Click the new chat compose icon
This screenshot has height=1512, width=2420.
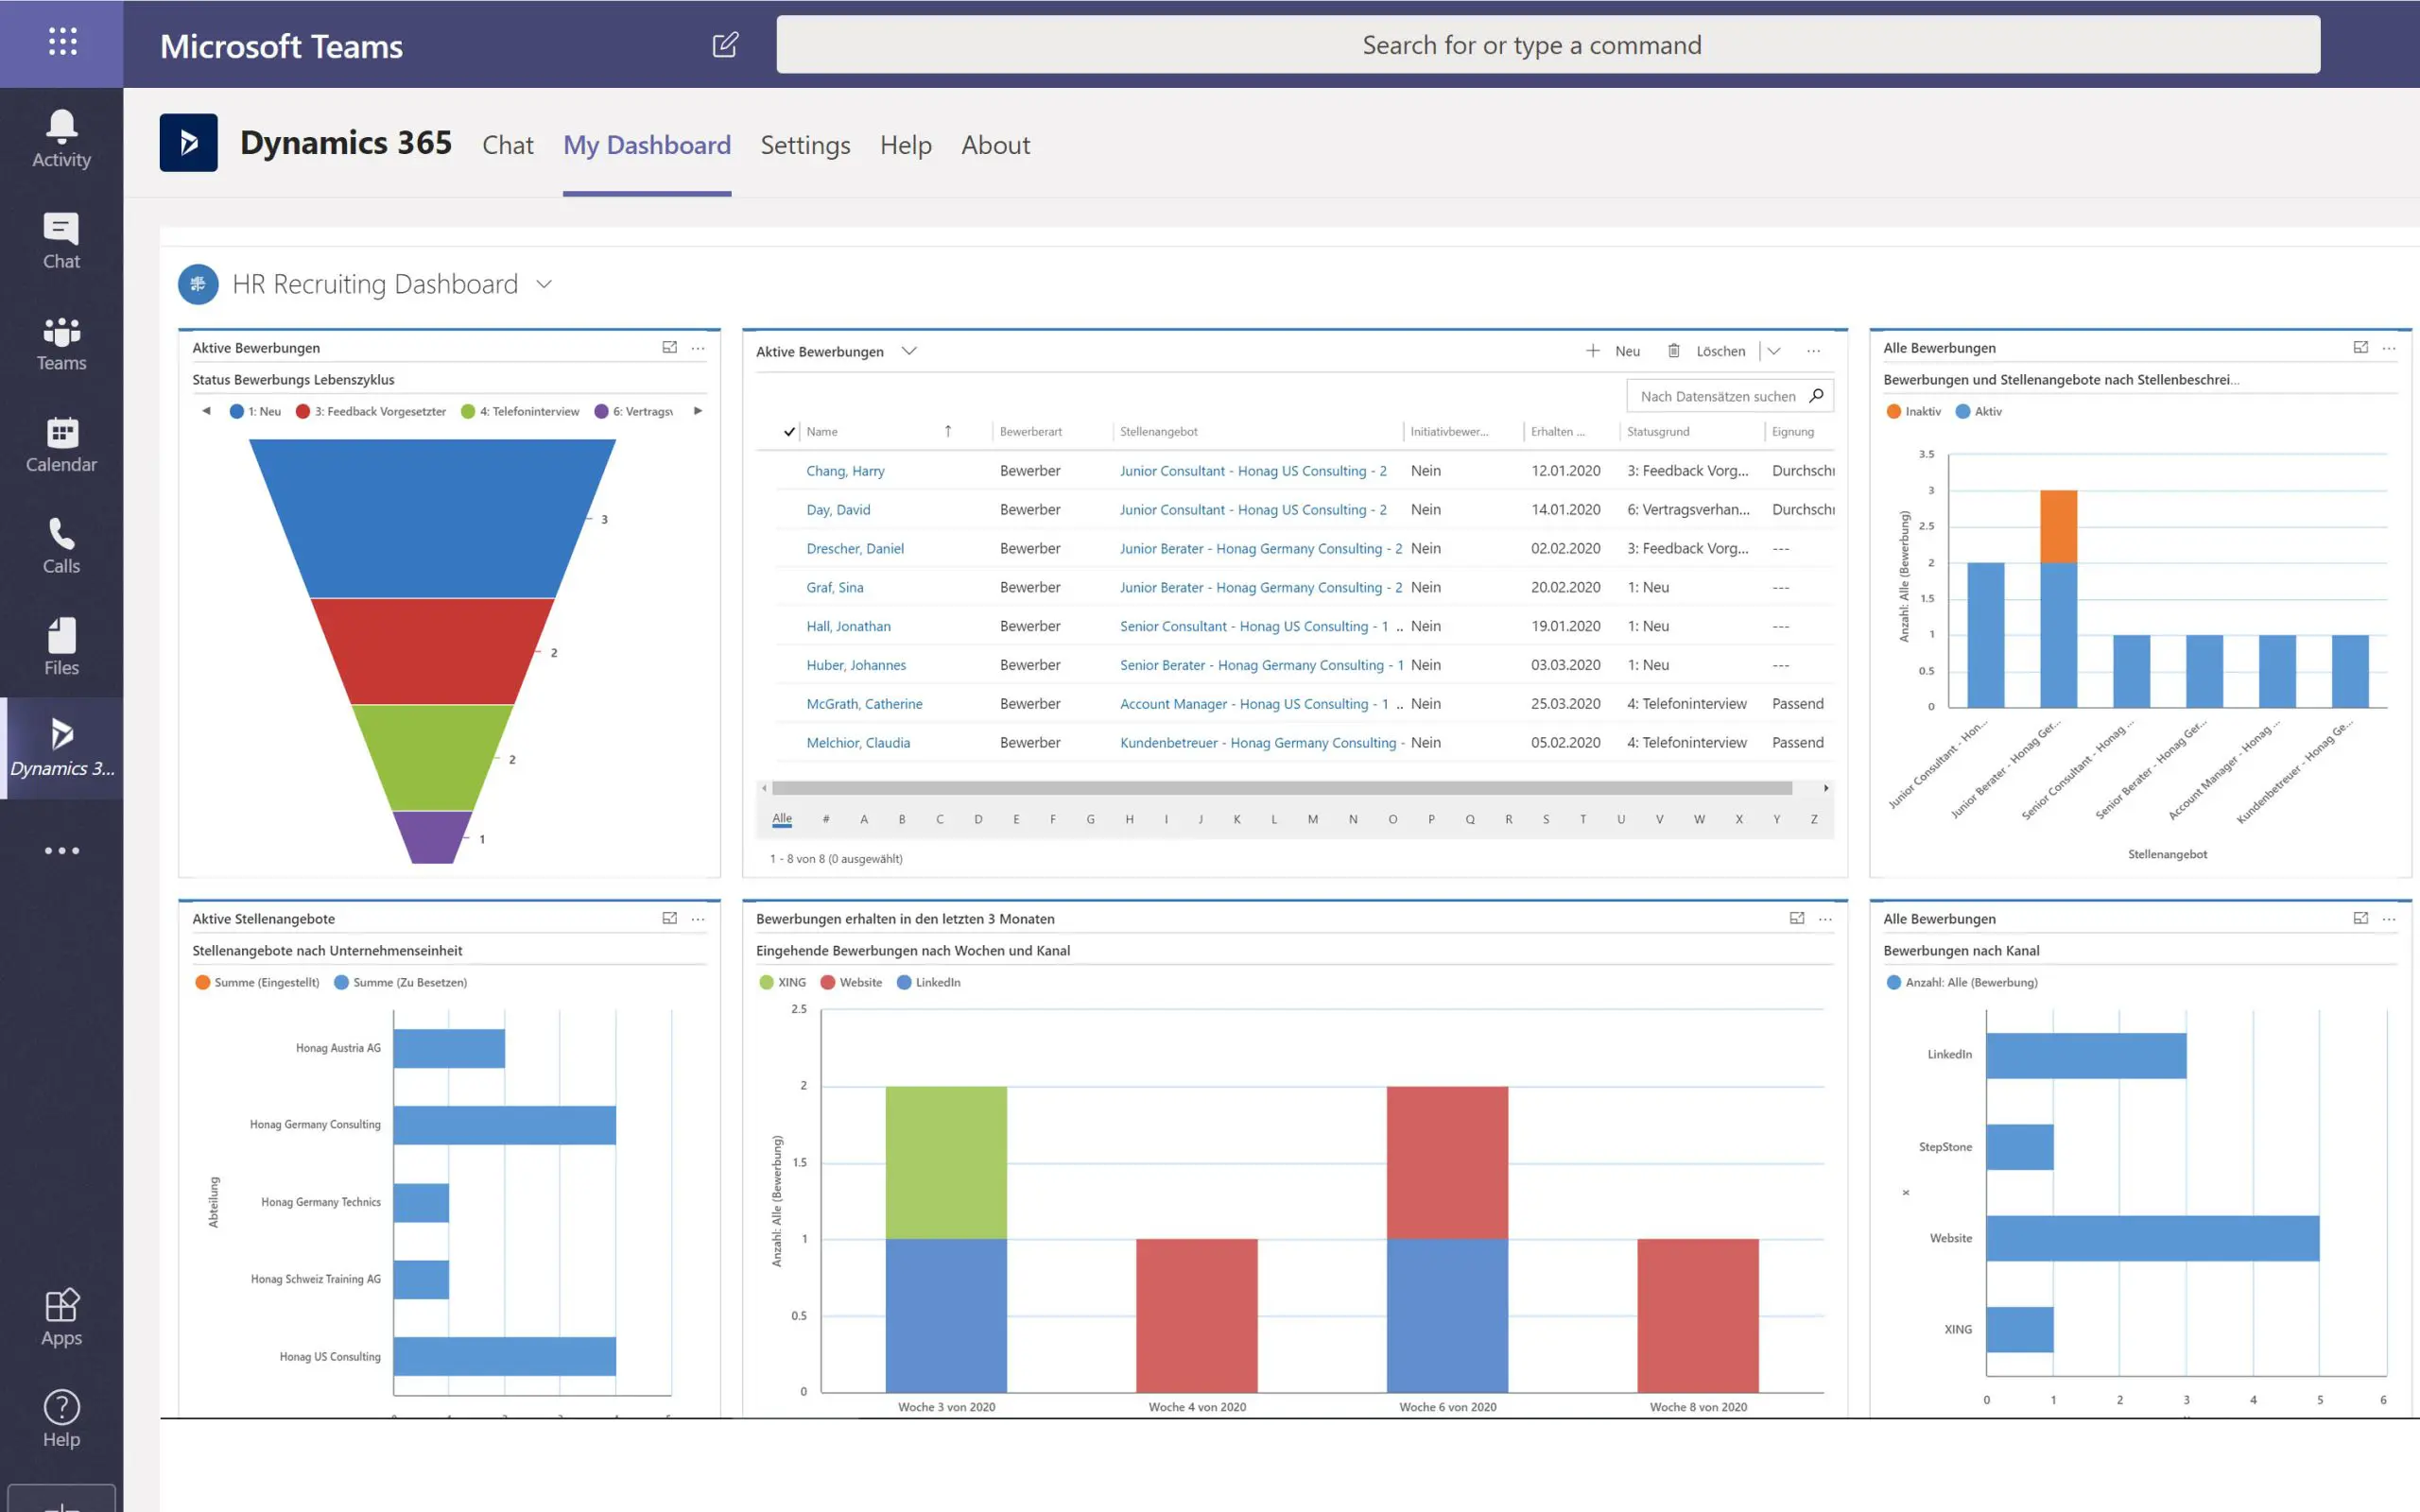point(725,45)
